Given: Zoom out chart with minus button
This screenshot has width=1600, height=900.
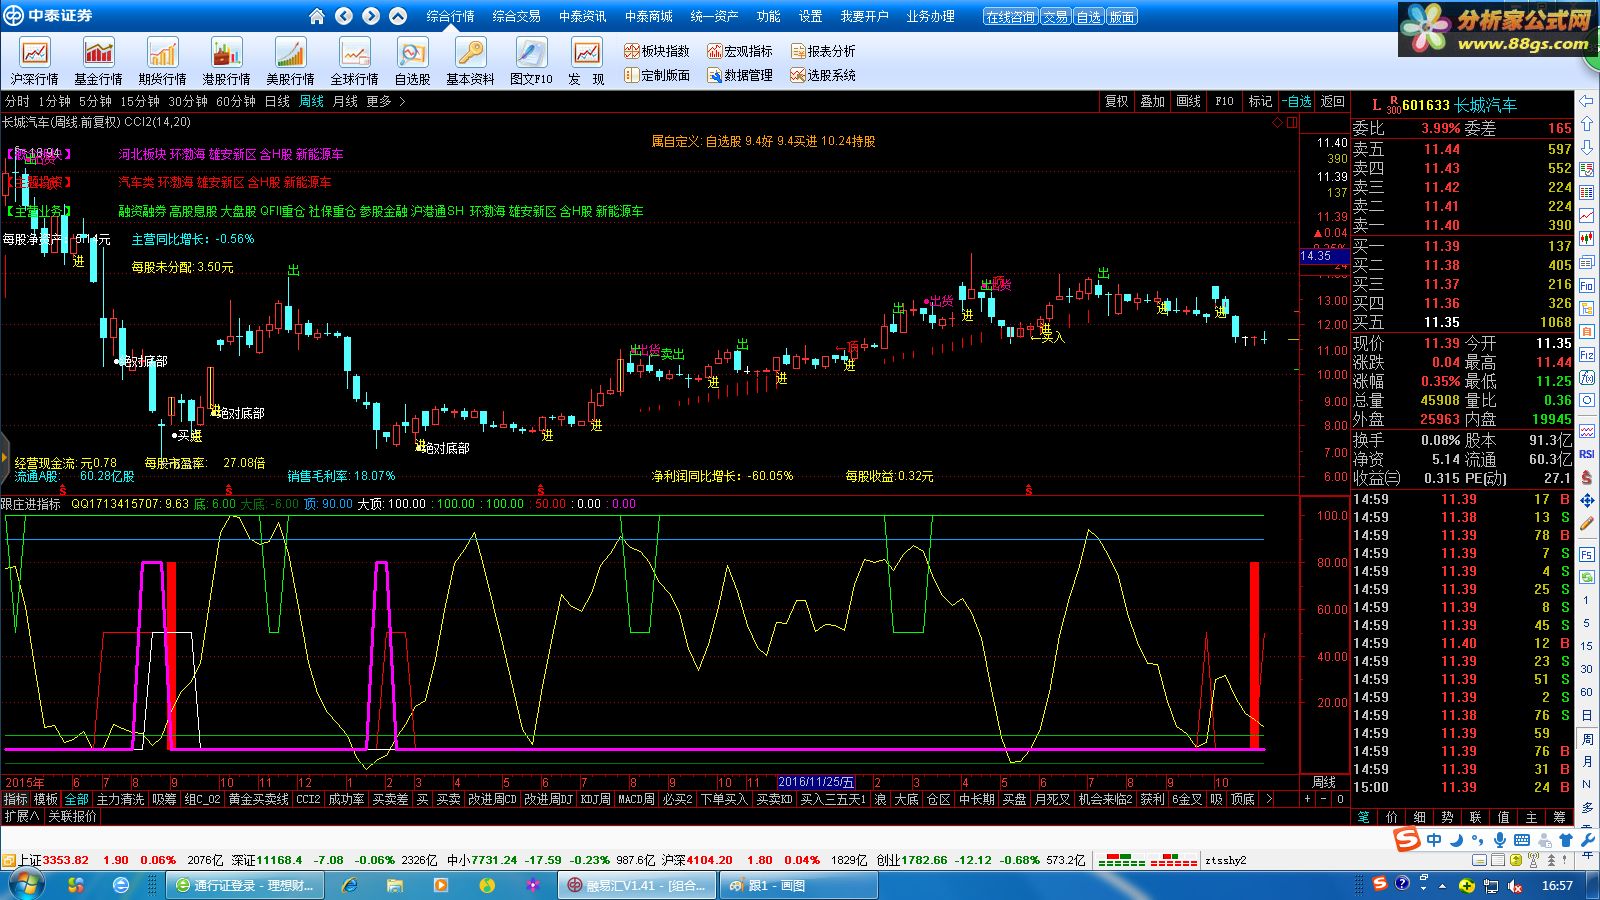Looking at the screenshot, I should tap(1324, 799).
